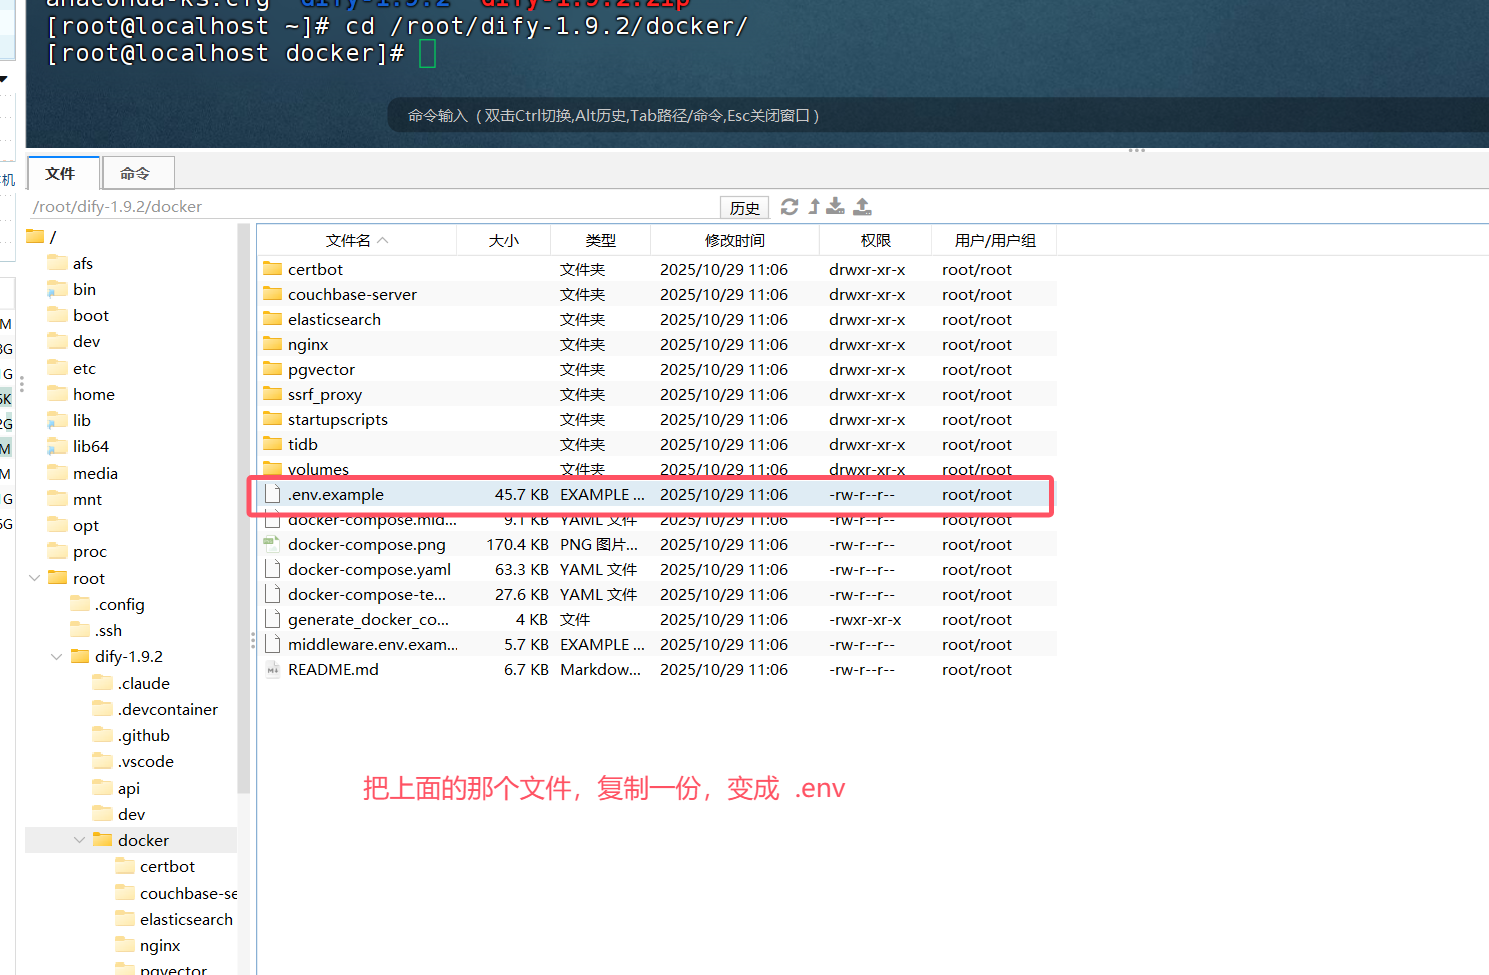1489x975 pixels.
Task: Select the certbot folder icon in file list
Action: [x=273, y=269]
